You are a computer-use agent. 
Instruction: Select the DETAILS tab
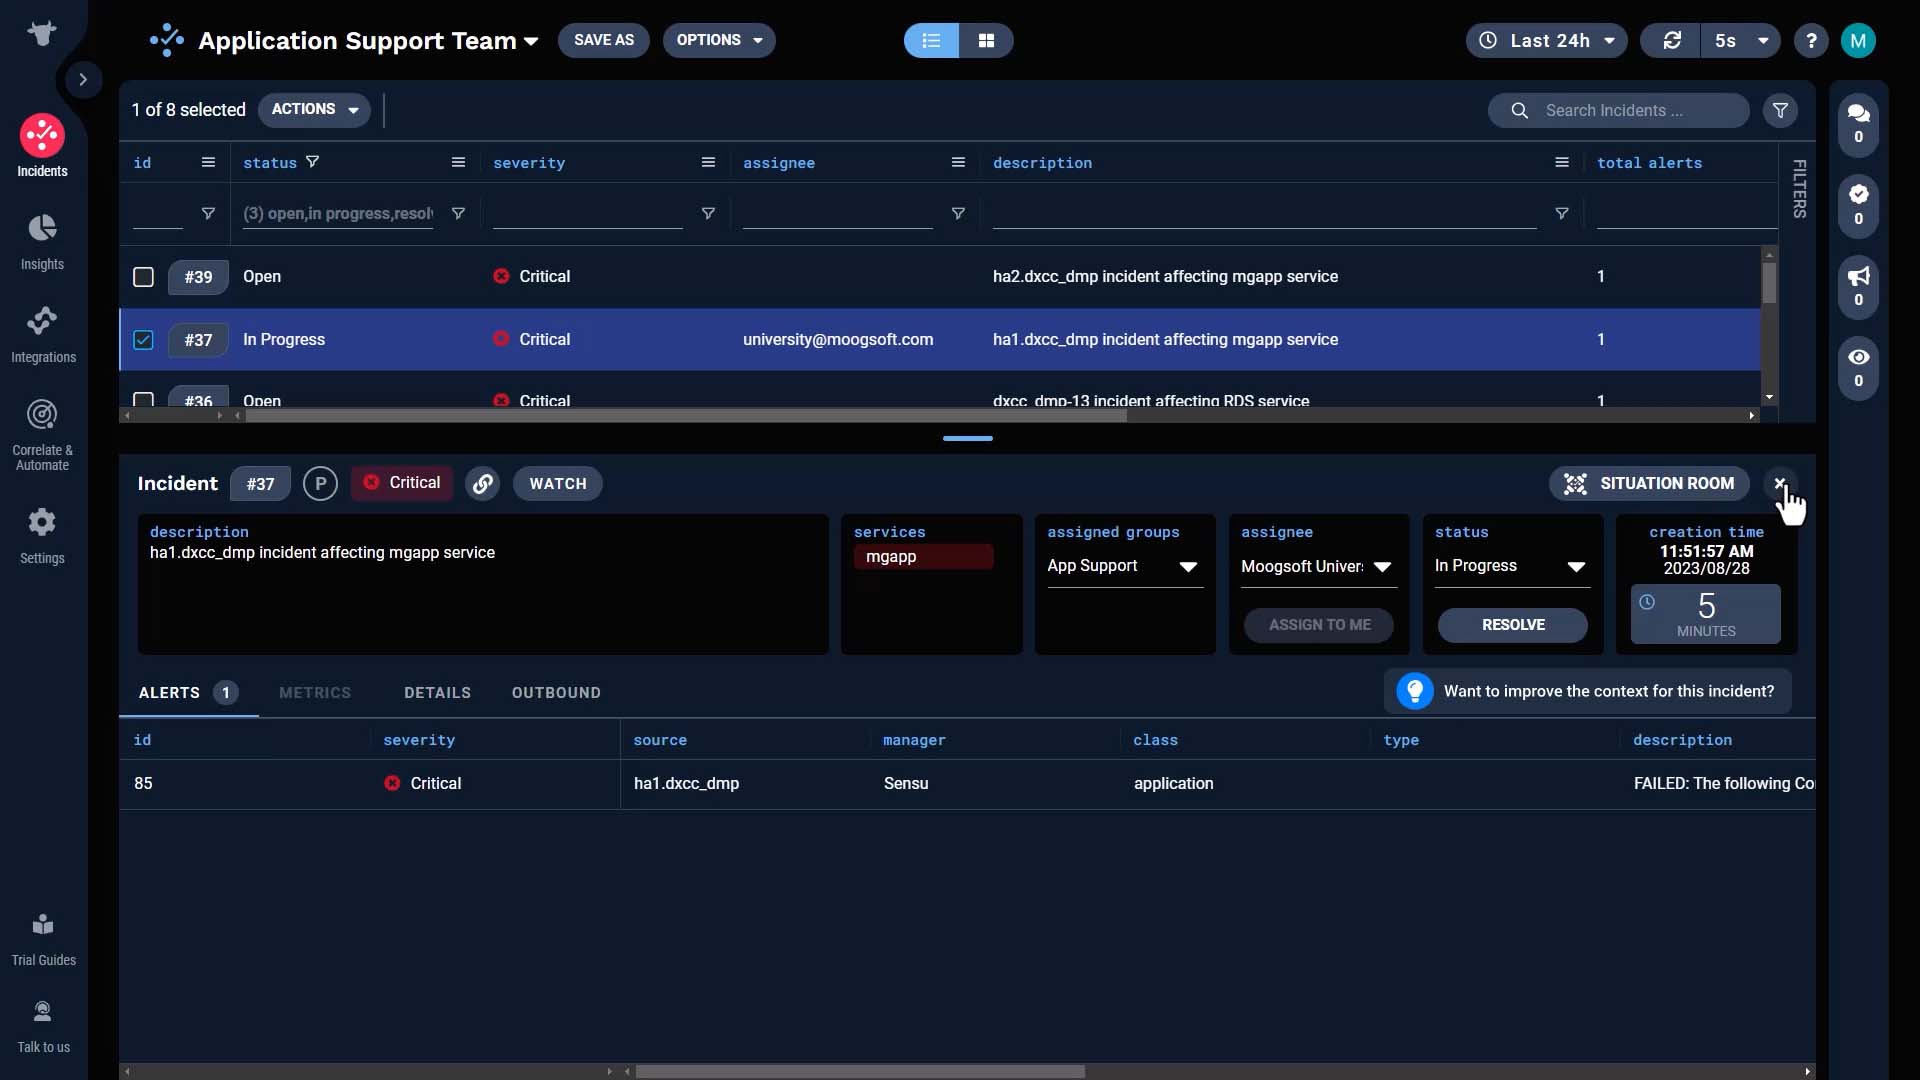(x=437, y=692)
